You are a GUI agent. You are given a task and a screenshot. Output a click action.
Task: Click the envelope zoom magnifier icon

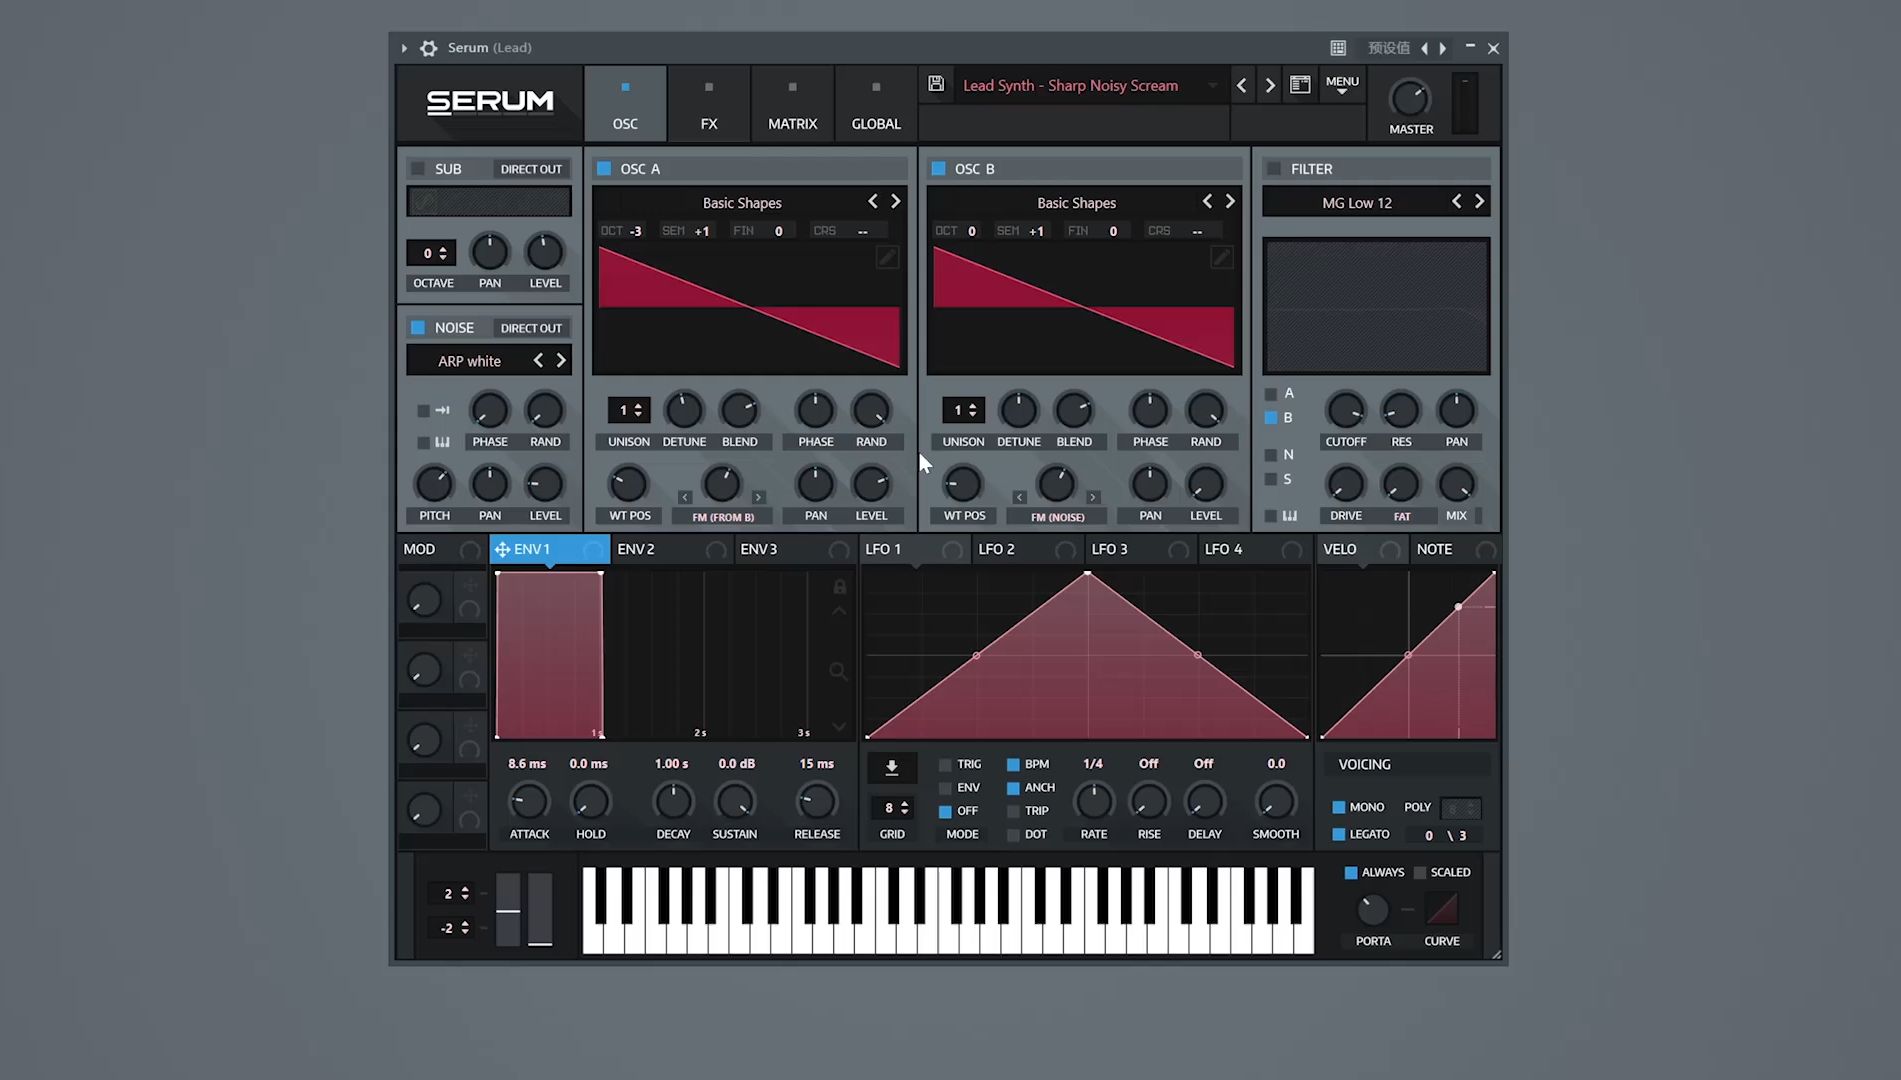coord(838,671)
